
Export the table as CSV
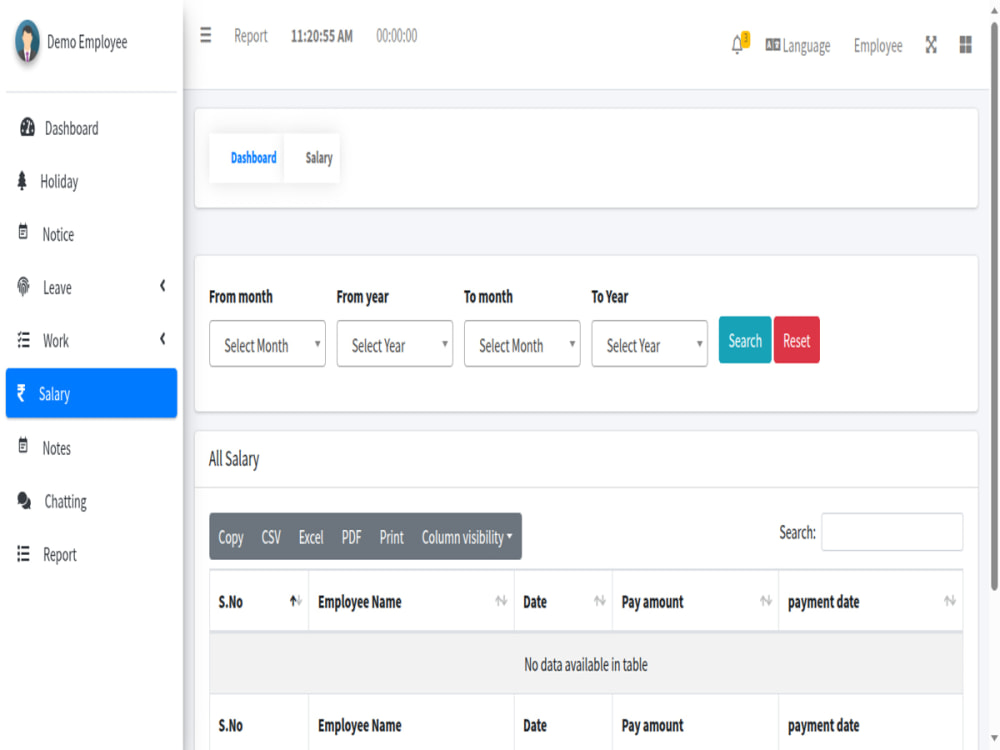pyautogui.click(x=271, y=537)
